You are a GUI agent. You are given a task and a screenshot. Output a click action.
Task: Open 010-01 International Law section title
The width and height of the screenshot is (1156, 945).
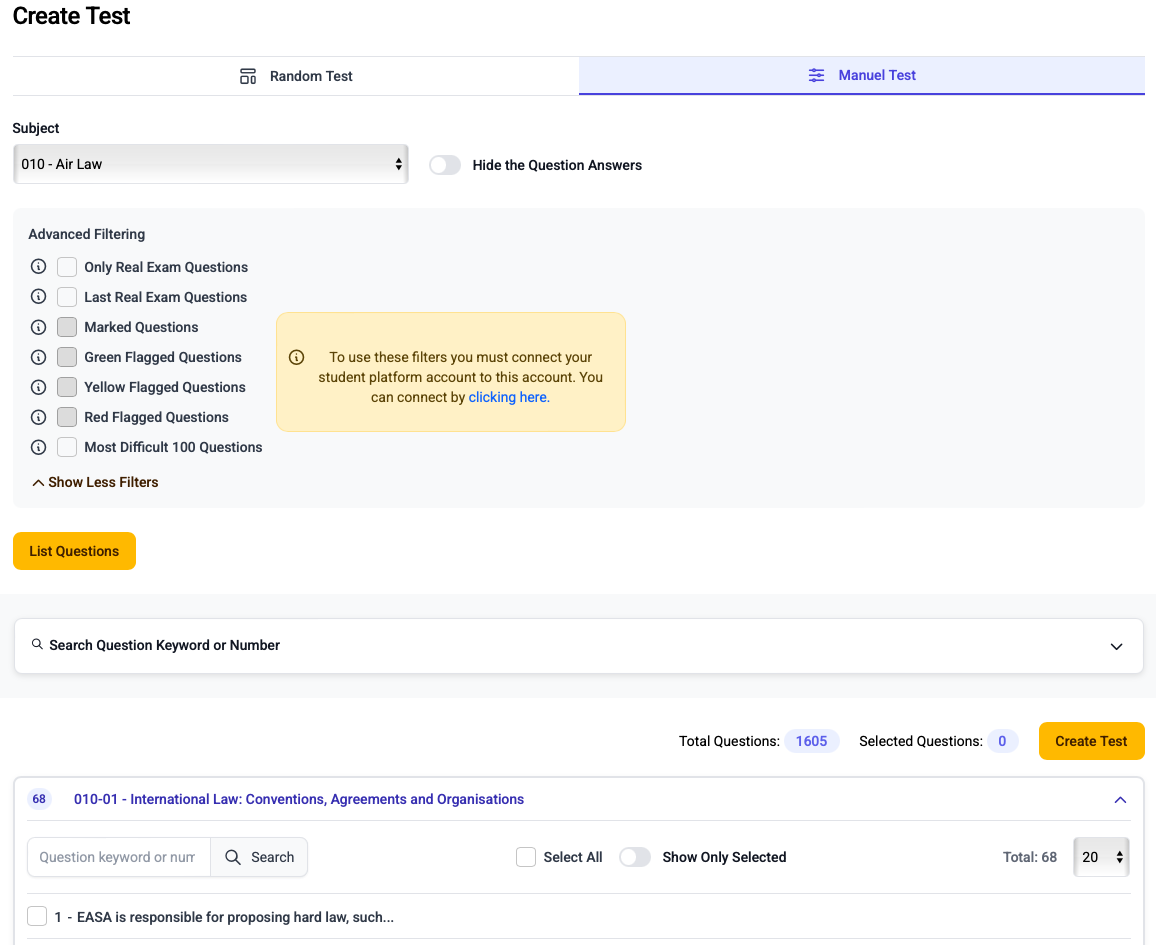tap(299, 799)
